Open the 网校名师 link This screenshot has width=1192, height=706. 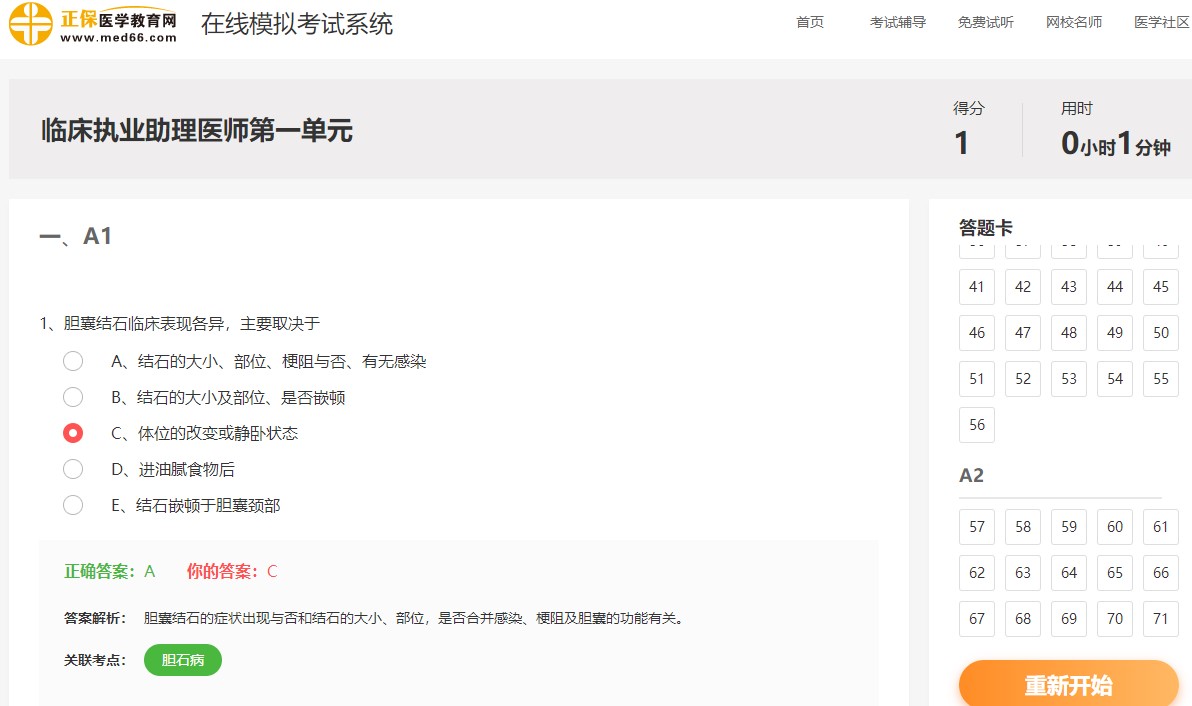click(1073, 22)
